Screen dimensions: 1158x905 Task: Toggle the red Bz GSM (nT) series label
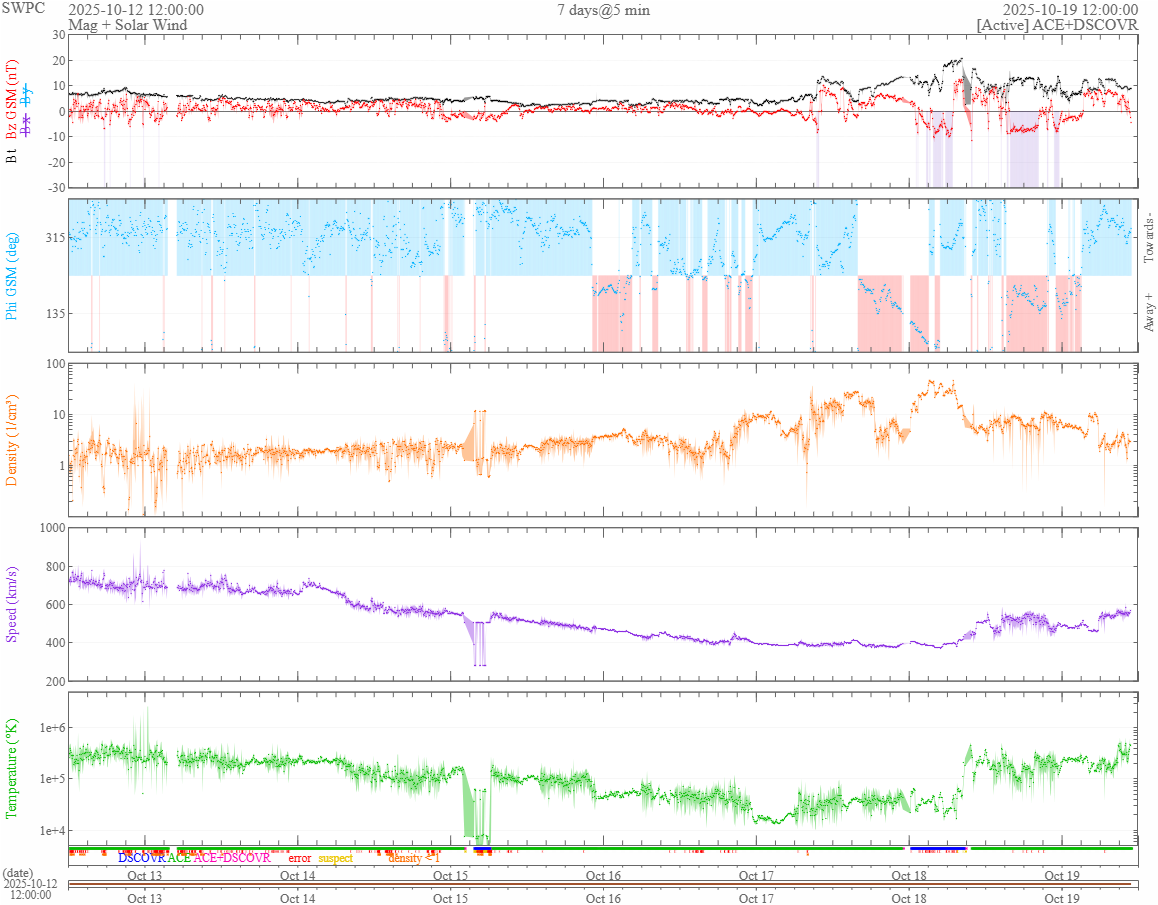pos(11,100)
